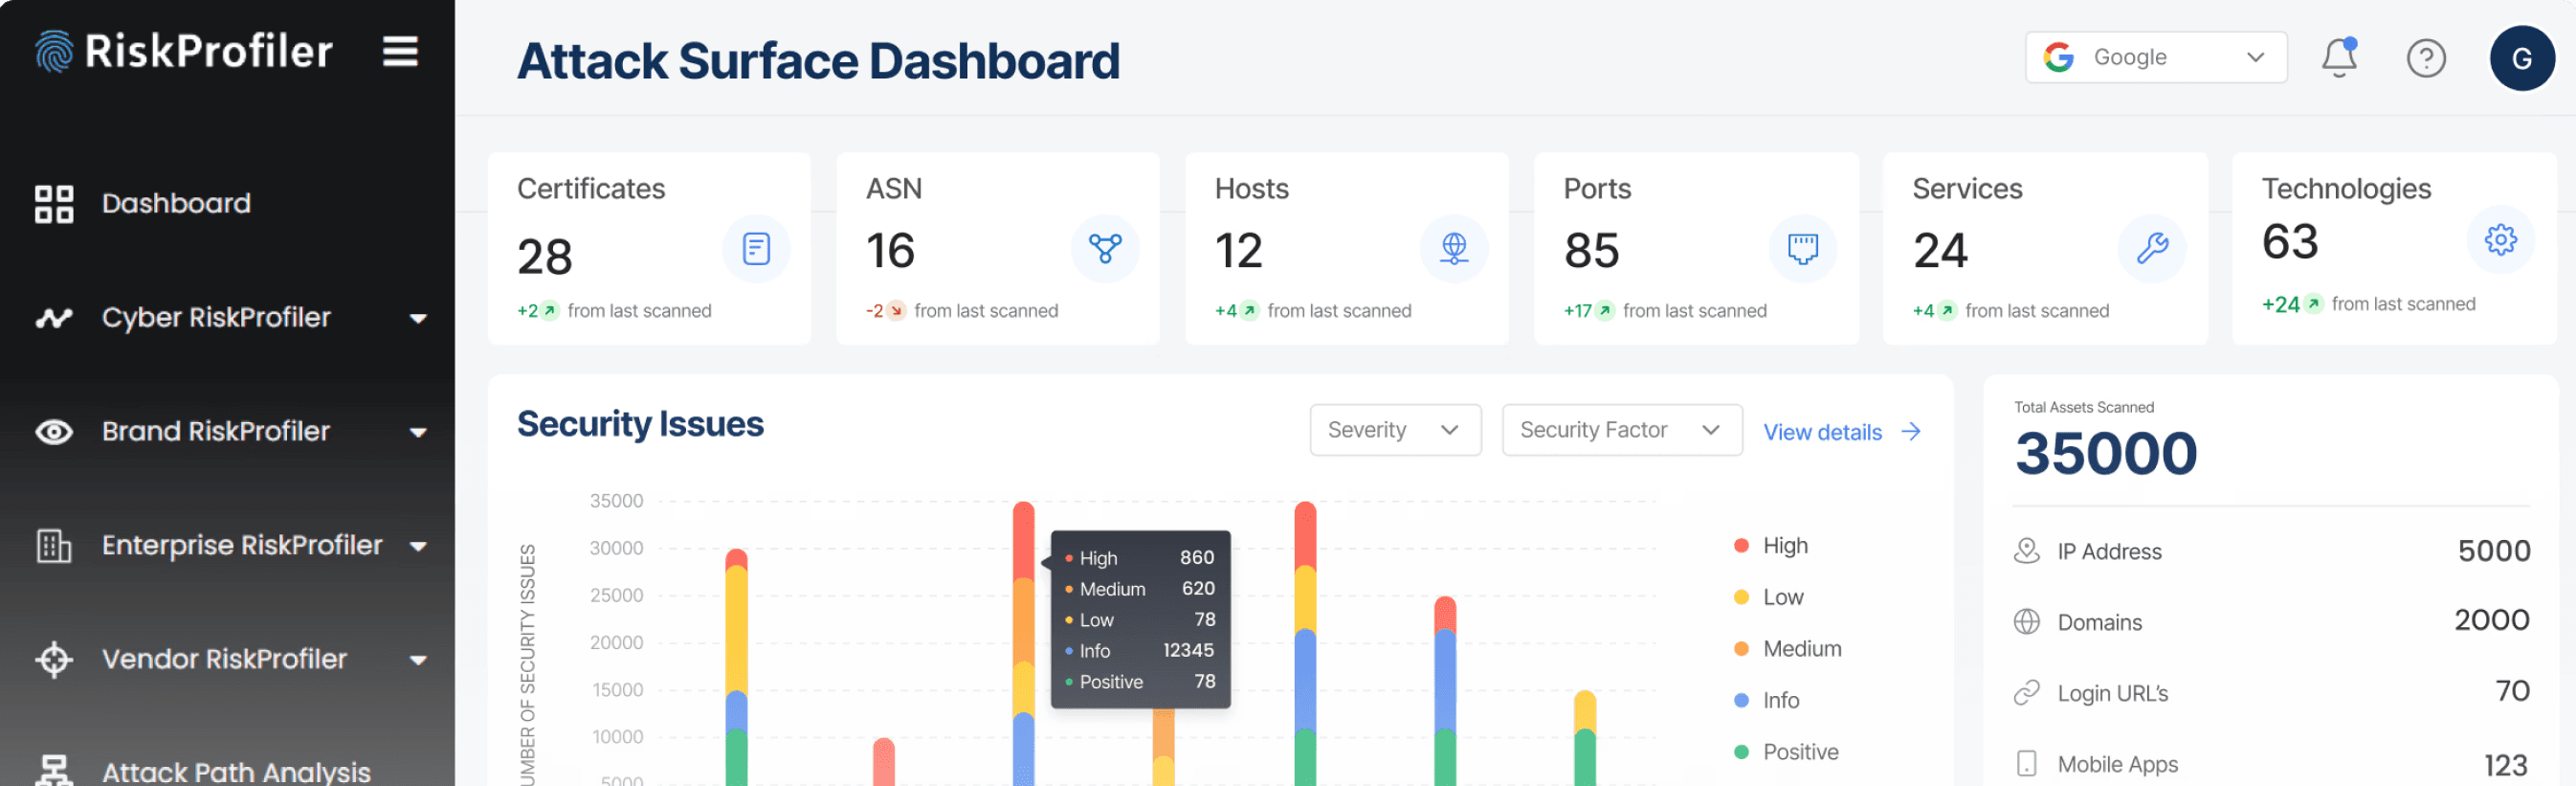Open the G user profile avatar
The width and height of the screenshot is (2576, 786).
2522,58
